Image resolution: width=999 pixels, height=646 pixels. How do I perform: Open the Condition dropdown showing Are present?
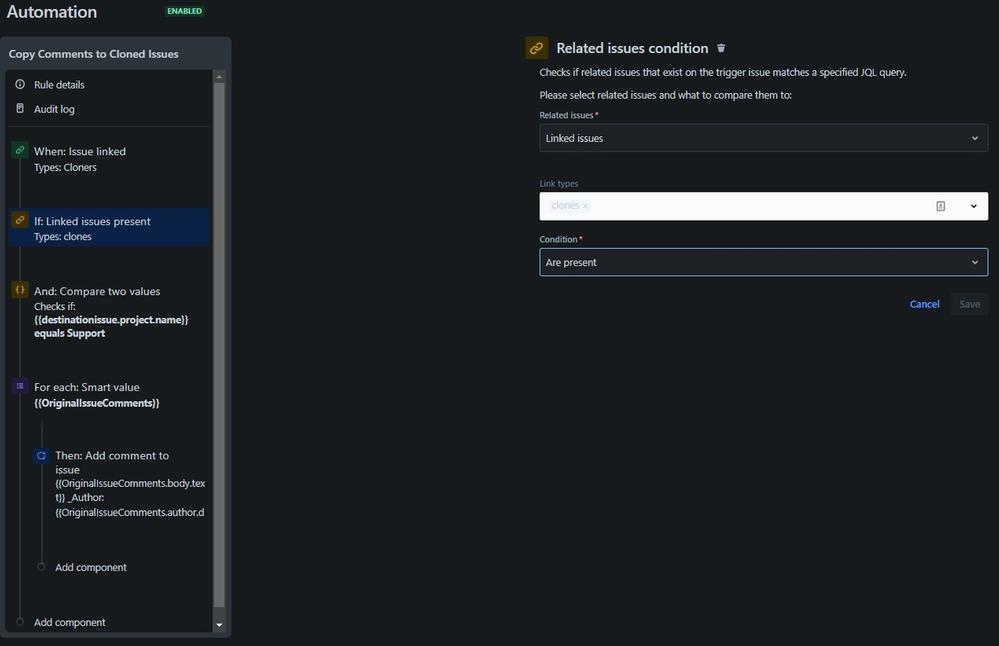click(763, 262)
